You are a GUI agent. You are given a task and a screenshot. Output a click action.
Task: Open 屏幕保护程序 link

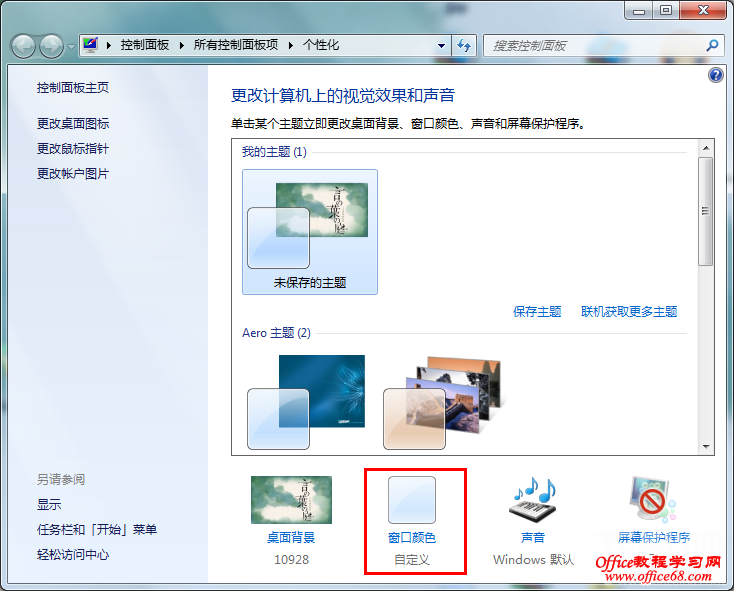point(654,538)
